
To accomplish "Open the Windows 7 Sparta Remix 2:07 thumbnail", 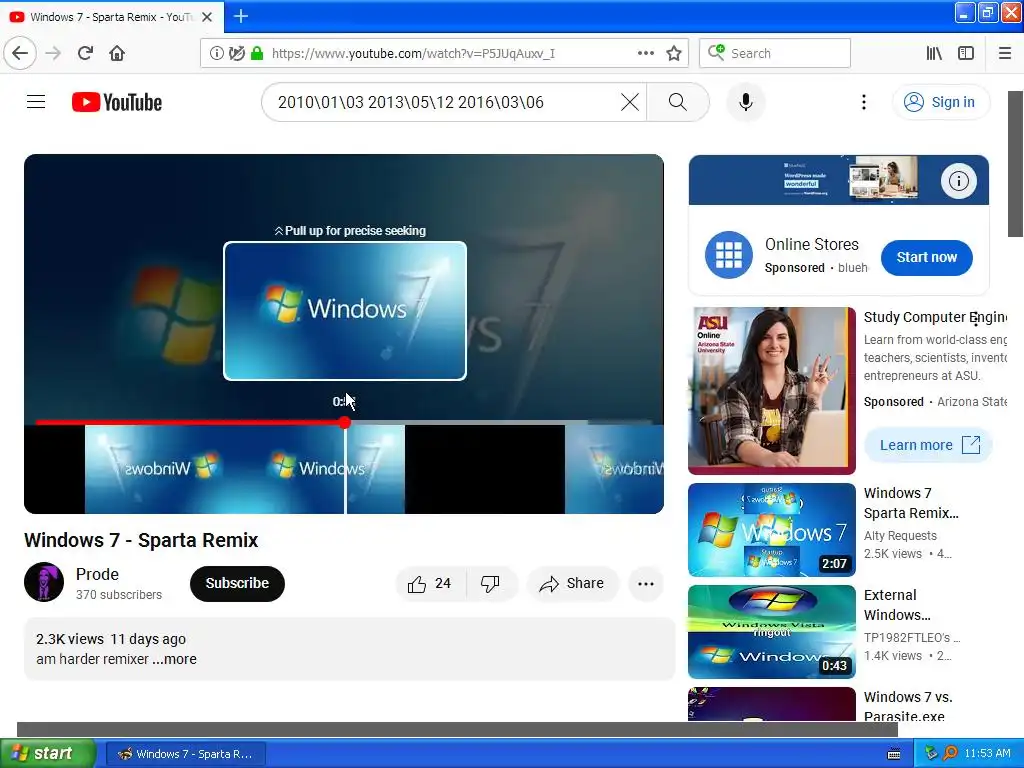I will click(x=771, y=530).
